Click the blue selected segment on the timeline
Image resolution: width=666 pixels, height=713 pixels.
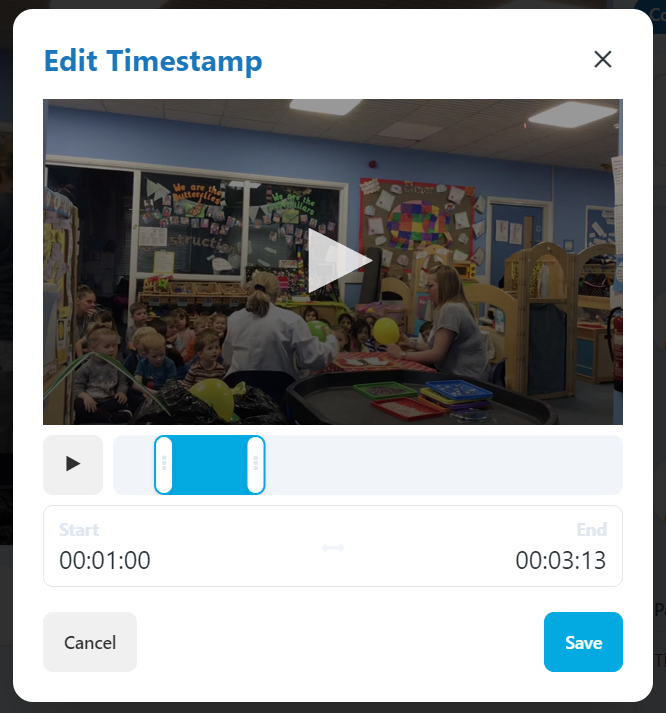[x=210, y=464]
